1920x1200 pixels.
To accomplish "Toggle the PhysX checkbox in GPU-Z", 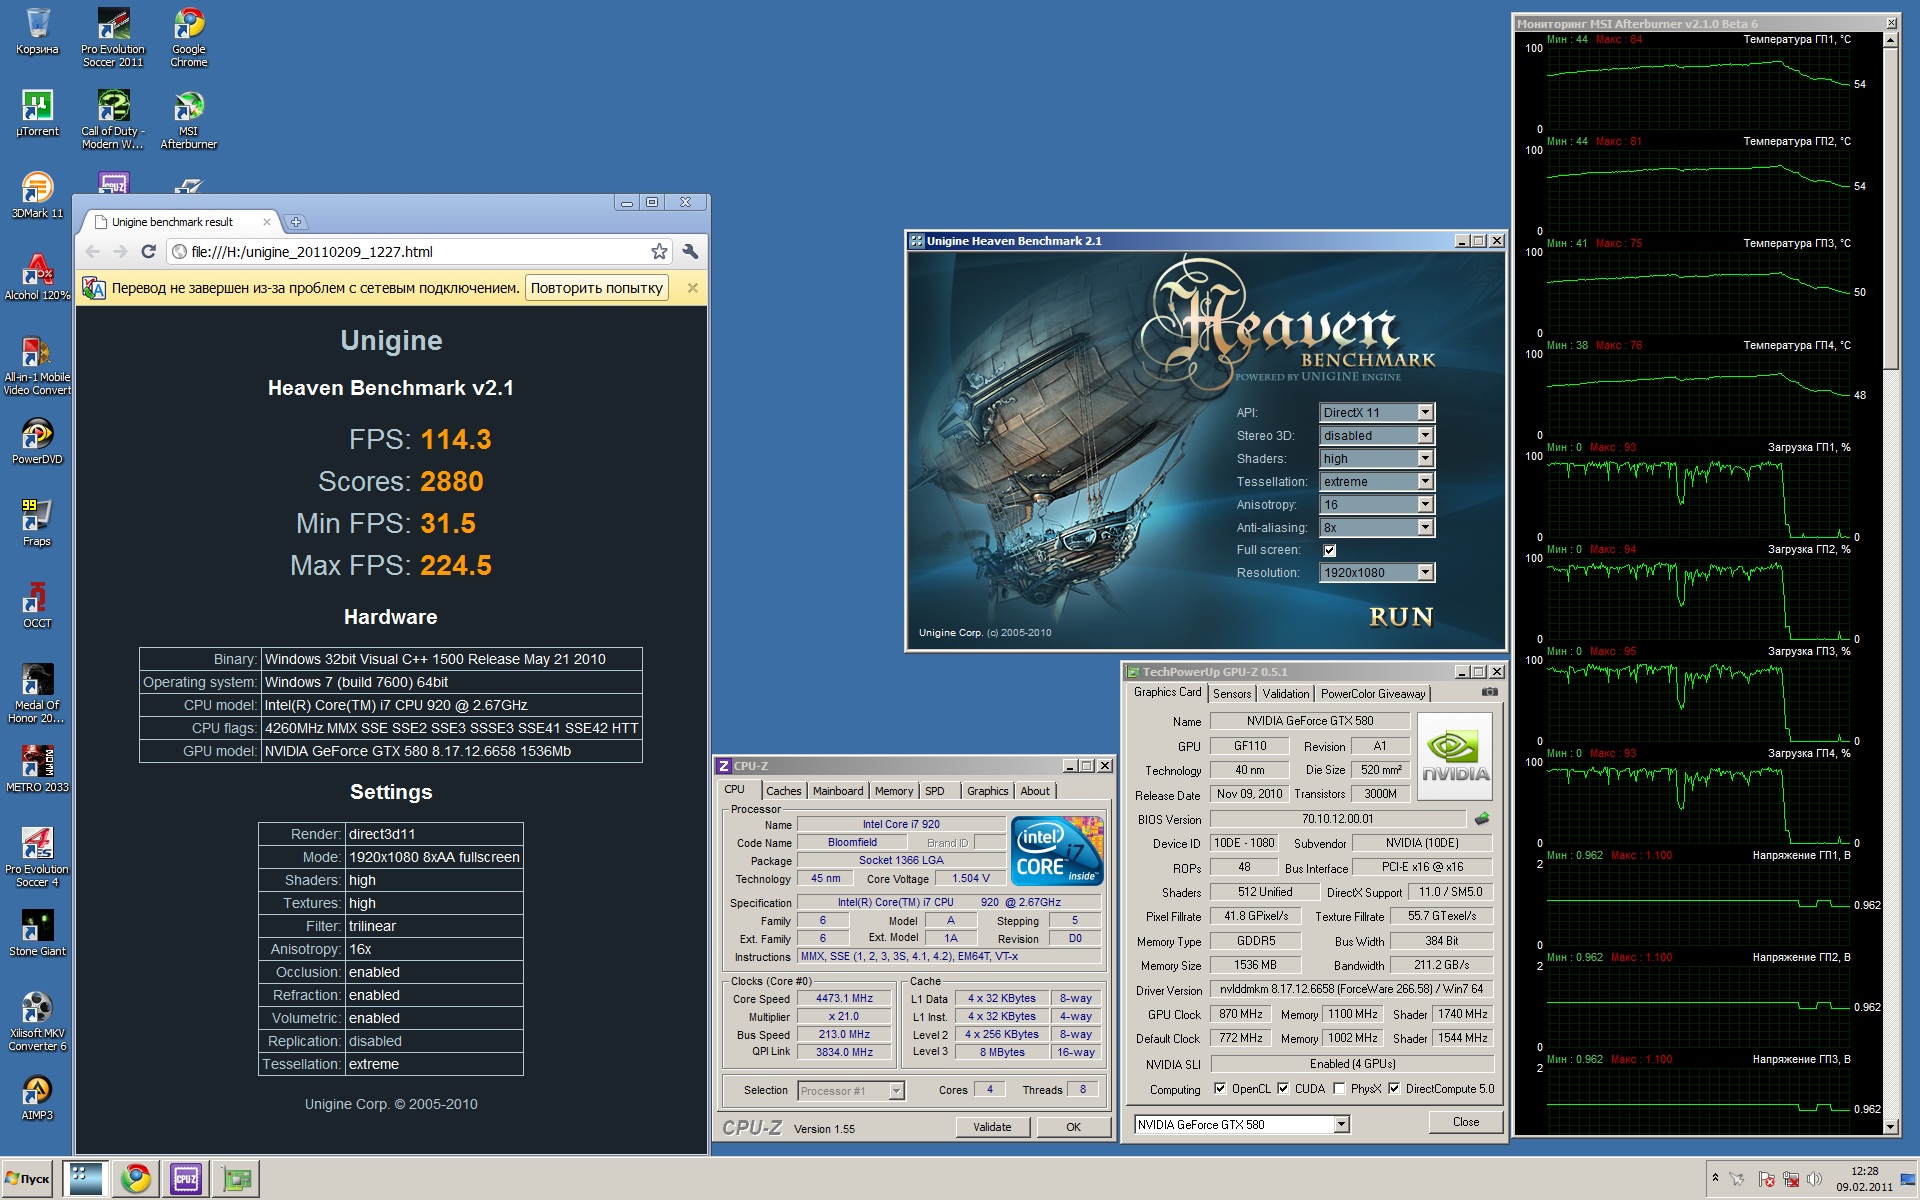I will coord(1339,1089).
